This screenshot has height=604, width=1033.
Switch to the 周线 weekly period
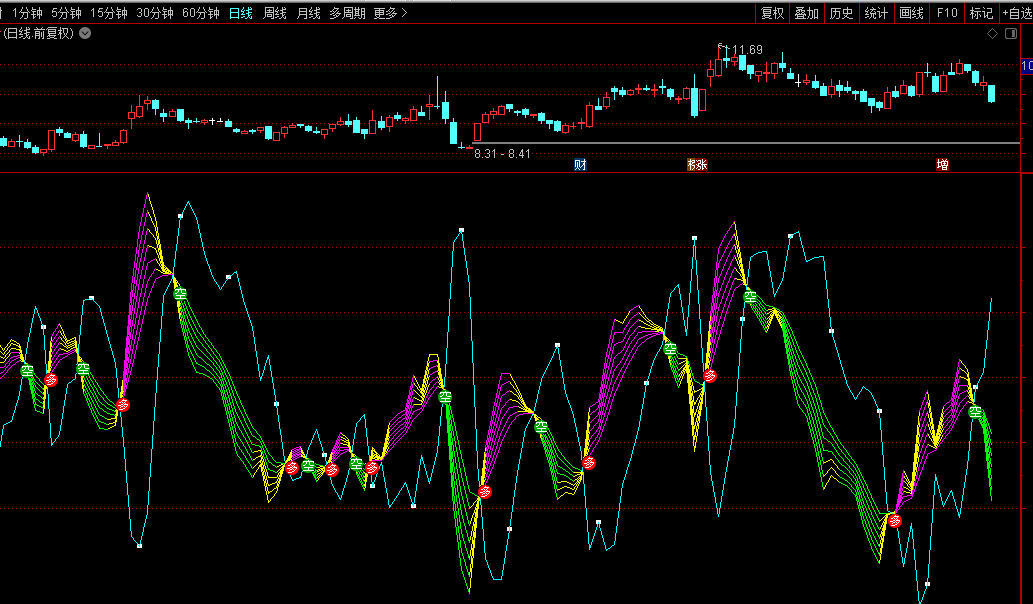click(x=274, y=13)
